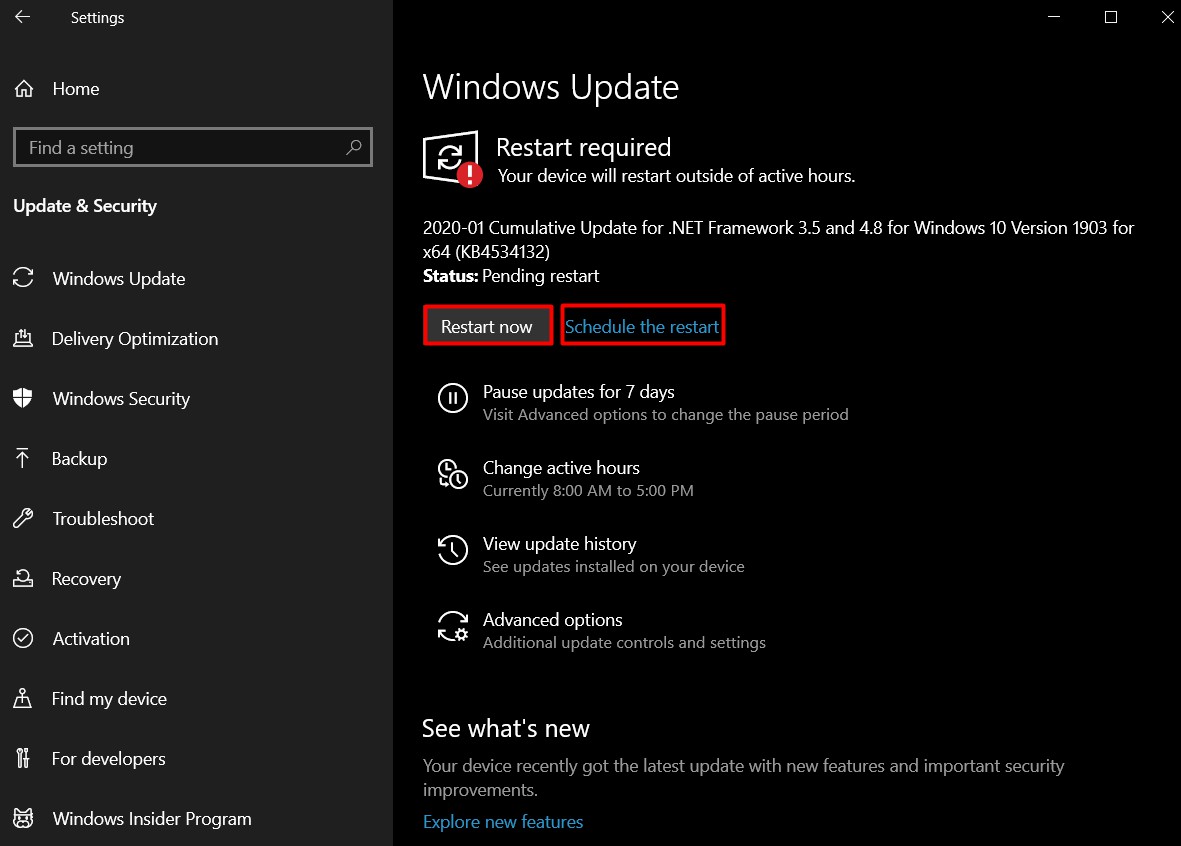Open For developers settings

coord(108,759)
